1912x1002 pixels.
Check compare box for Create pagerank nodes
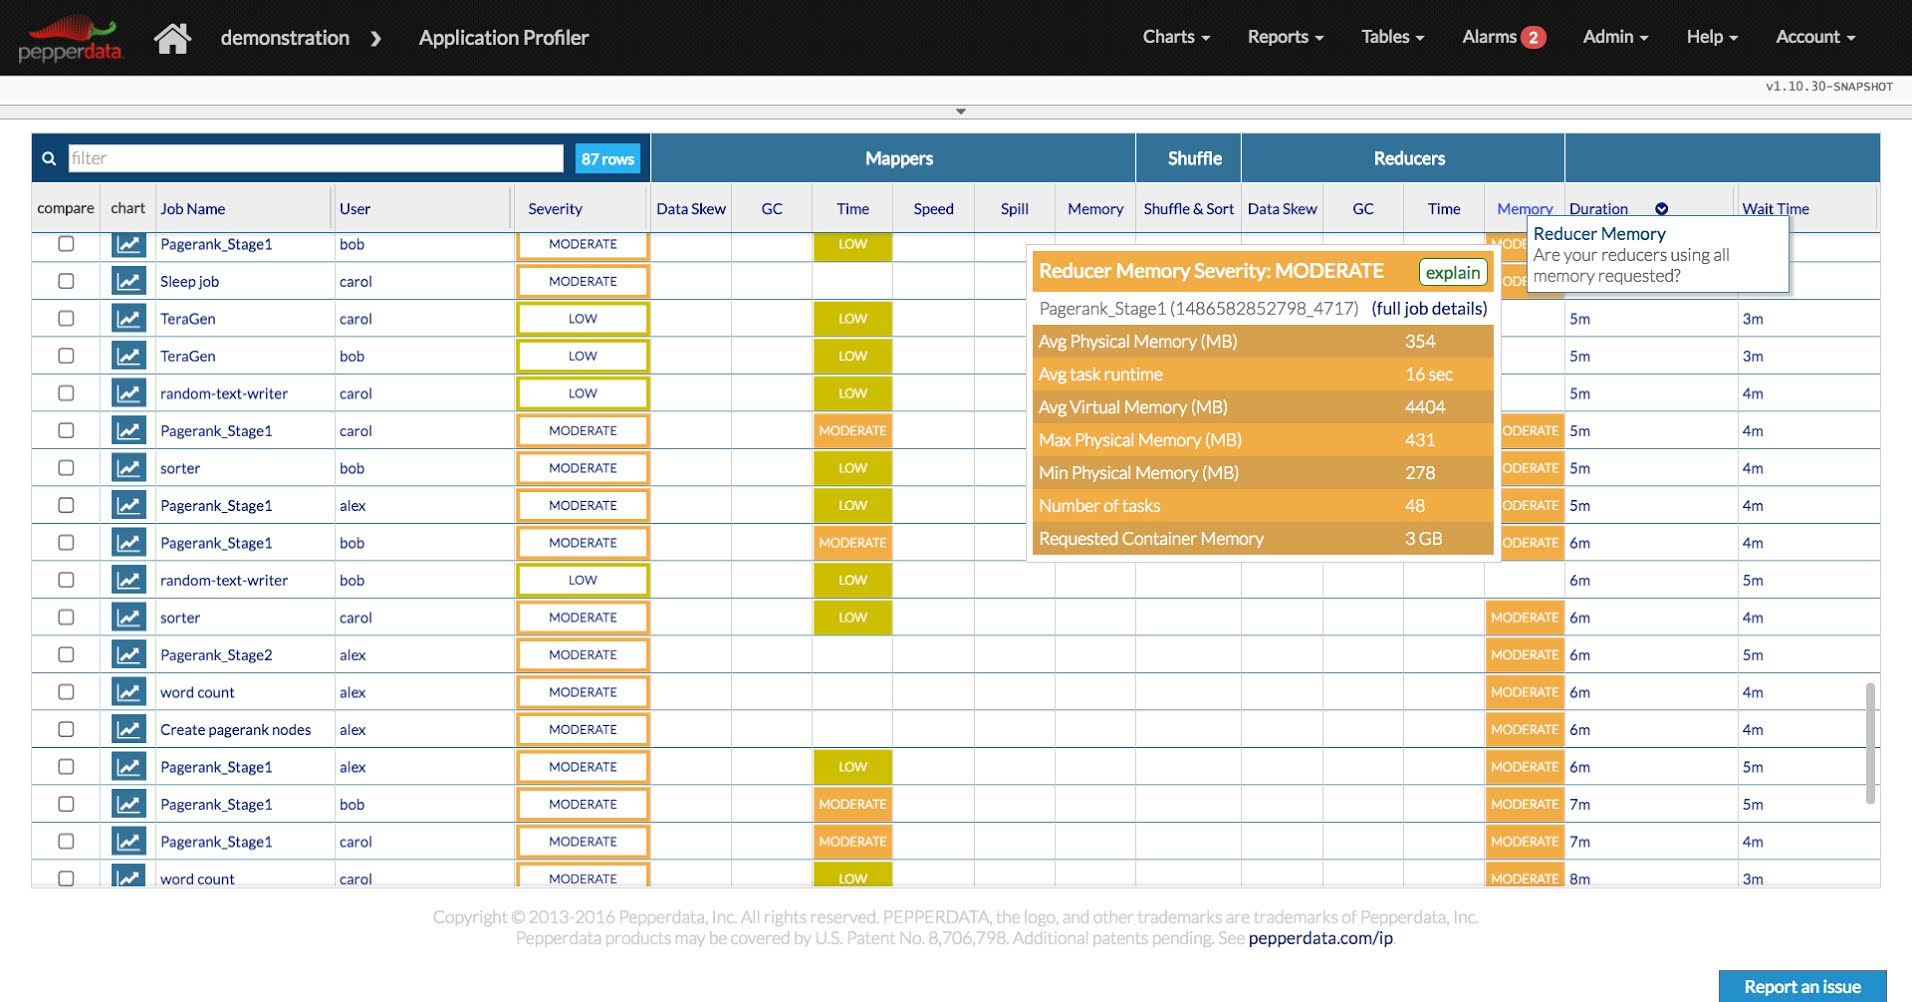pos(66,730)
